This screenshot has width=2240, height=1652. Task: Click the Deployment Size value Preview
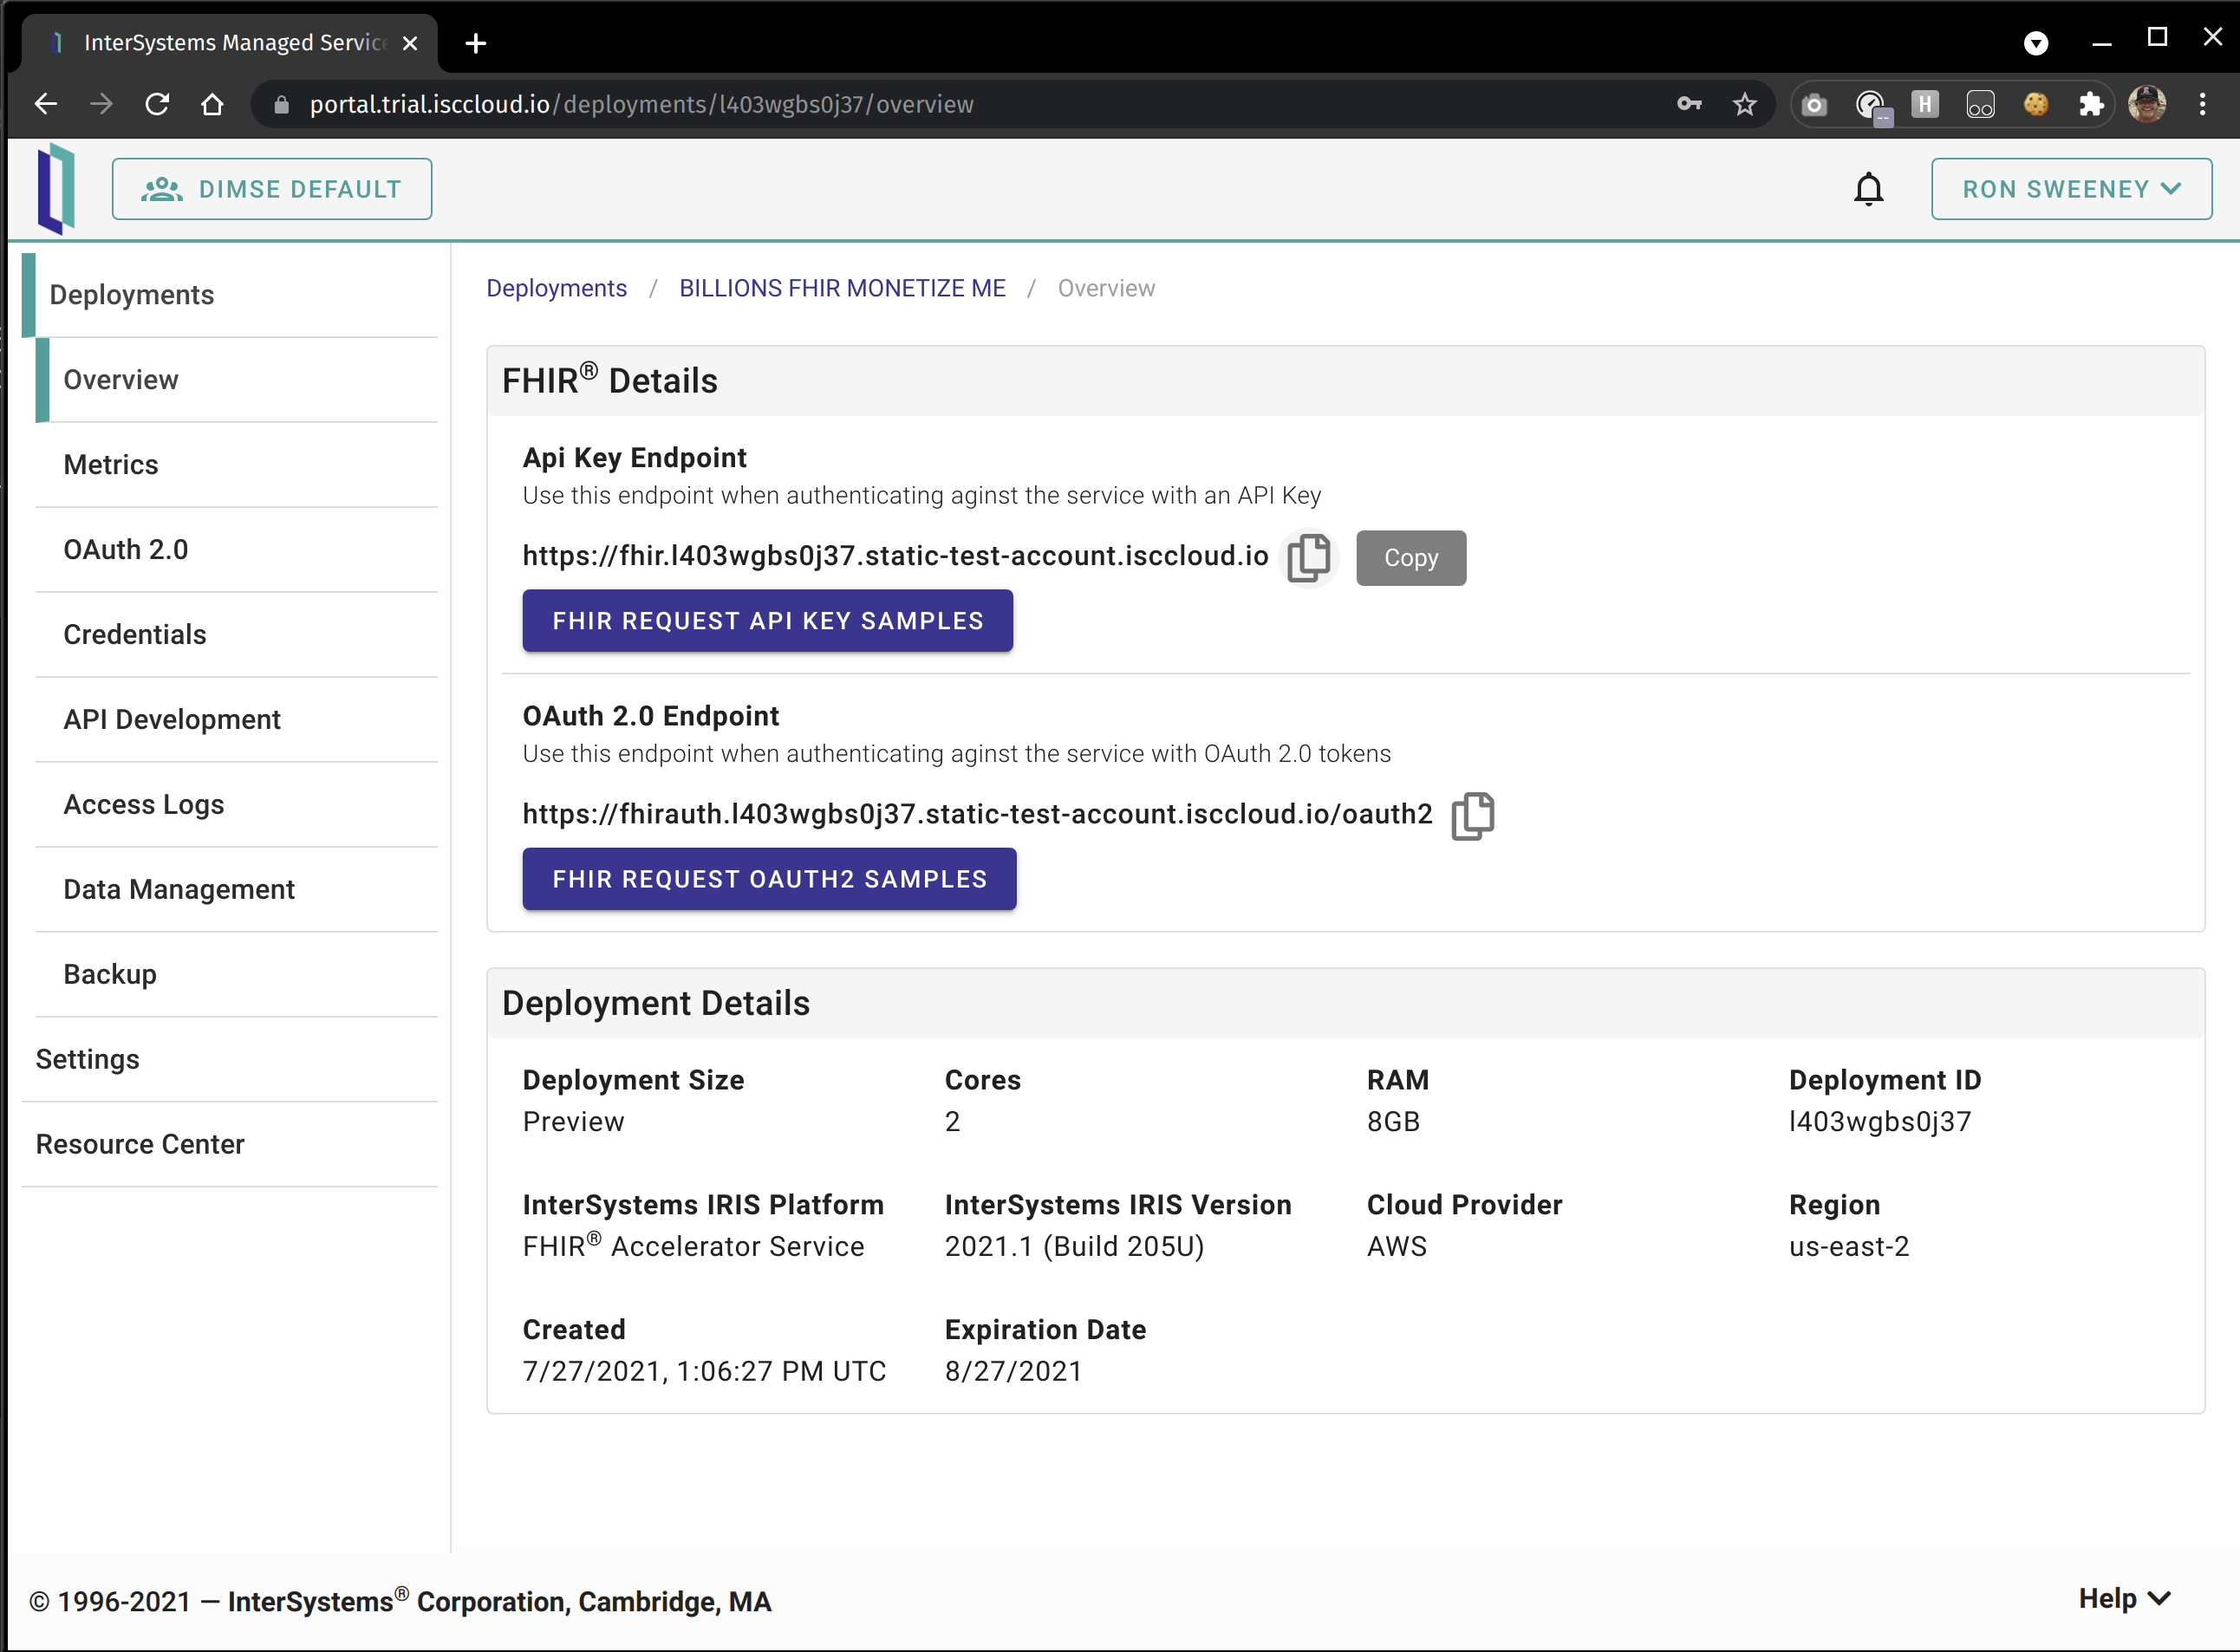point(573,1122)
